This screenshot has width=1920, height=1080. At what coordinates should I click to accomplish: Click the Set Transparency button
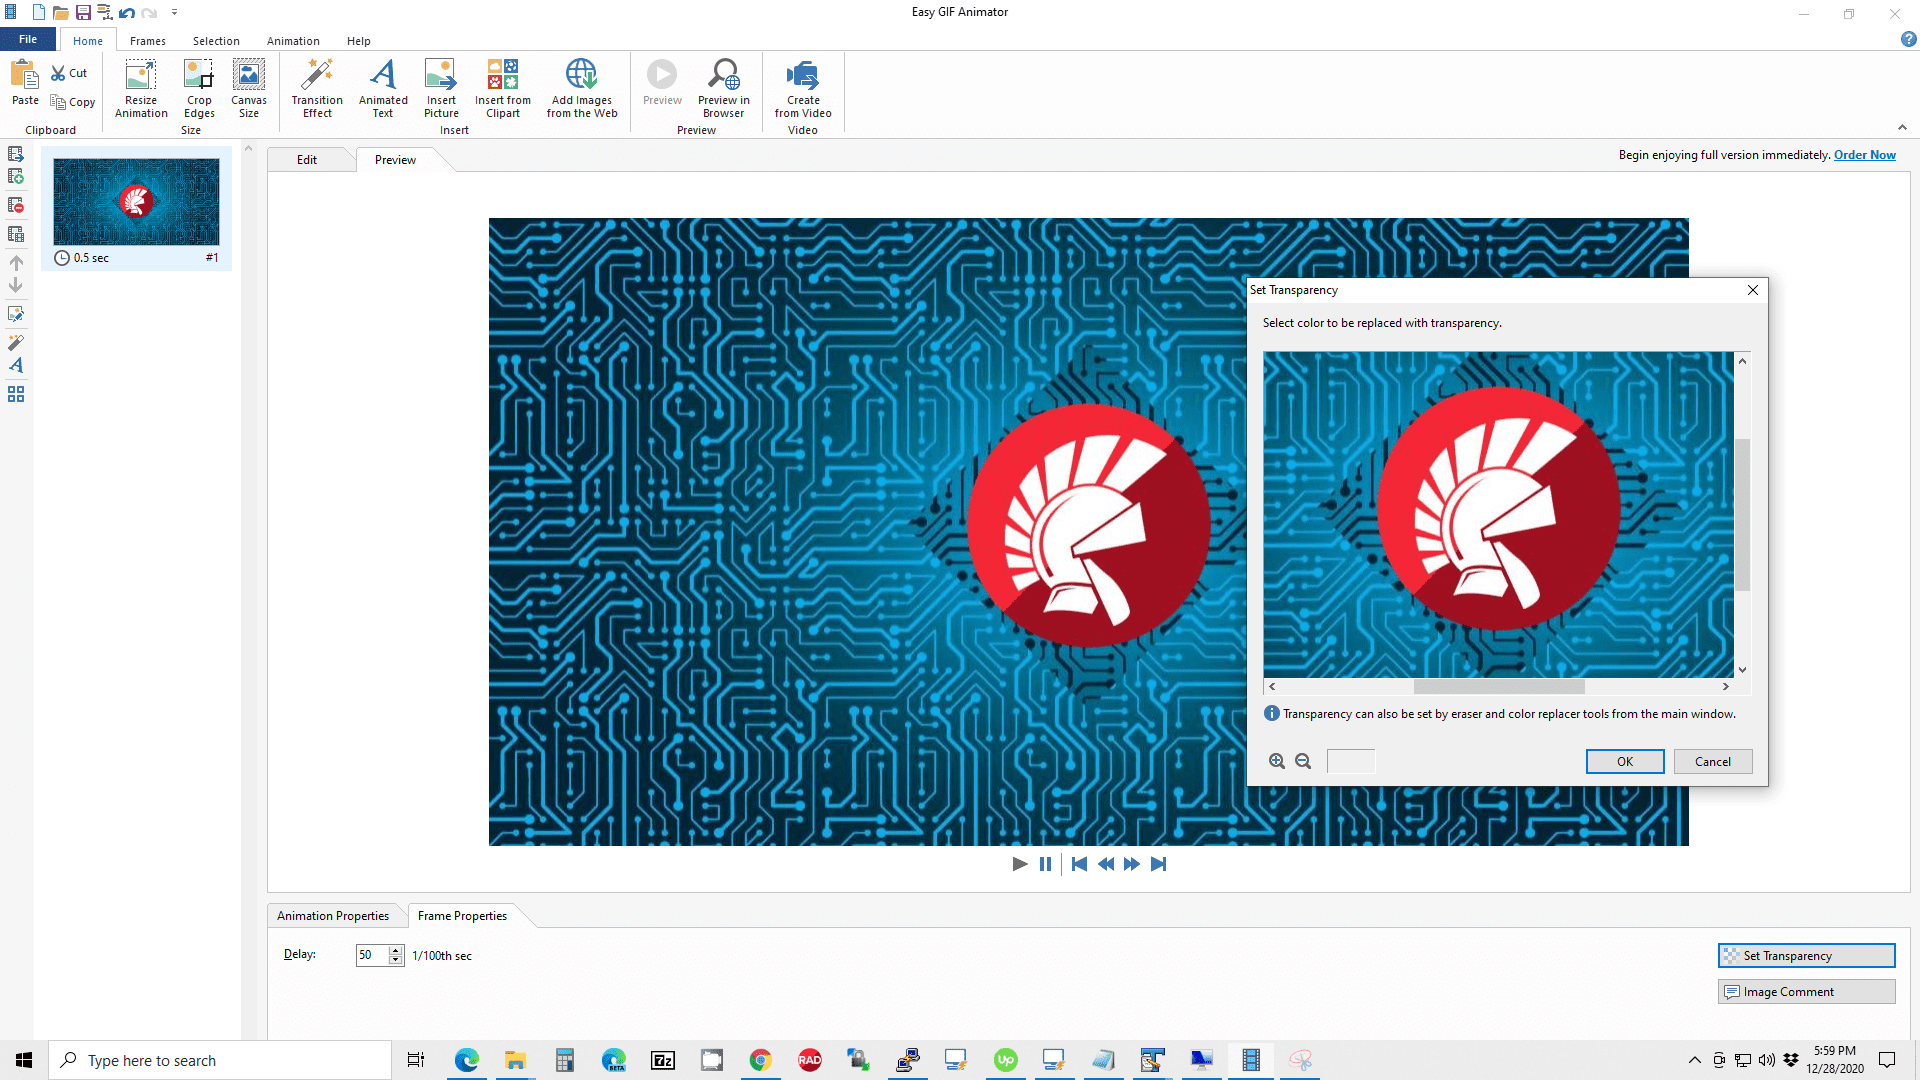[1807, 956]
